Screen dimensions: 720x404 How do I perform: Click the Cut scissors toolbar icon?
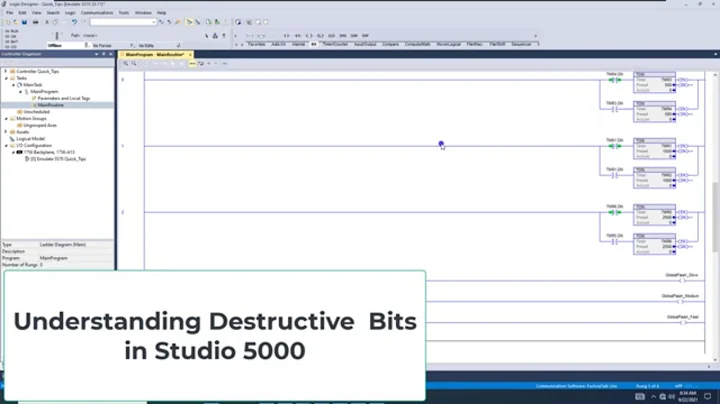pos(46,22)
